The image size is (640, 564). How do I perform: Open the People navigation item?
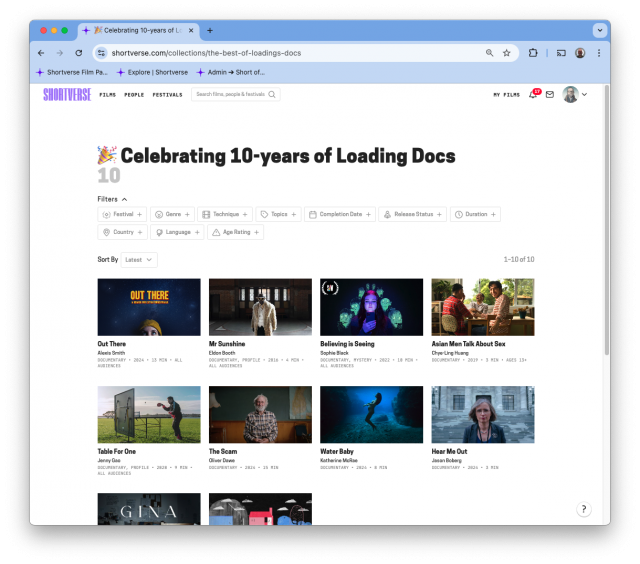[x=134, y=95]
